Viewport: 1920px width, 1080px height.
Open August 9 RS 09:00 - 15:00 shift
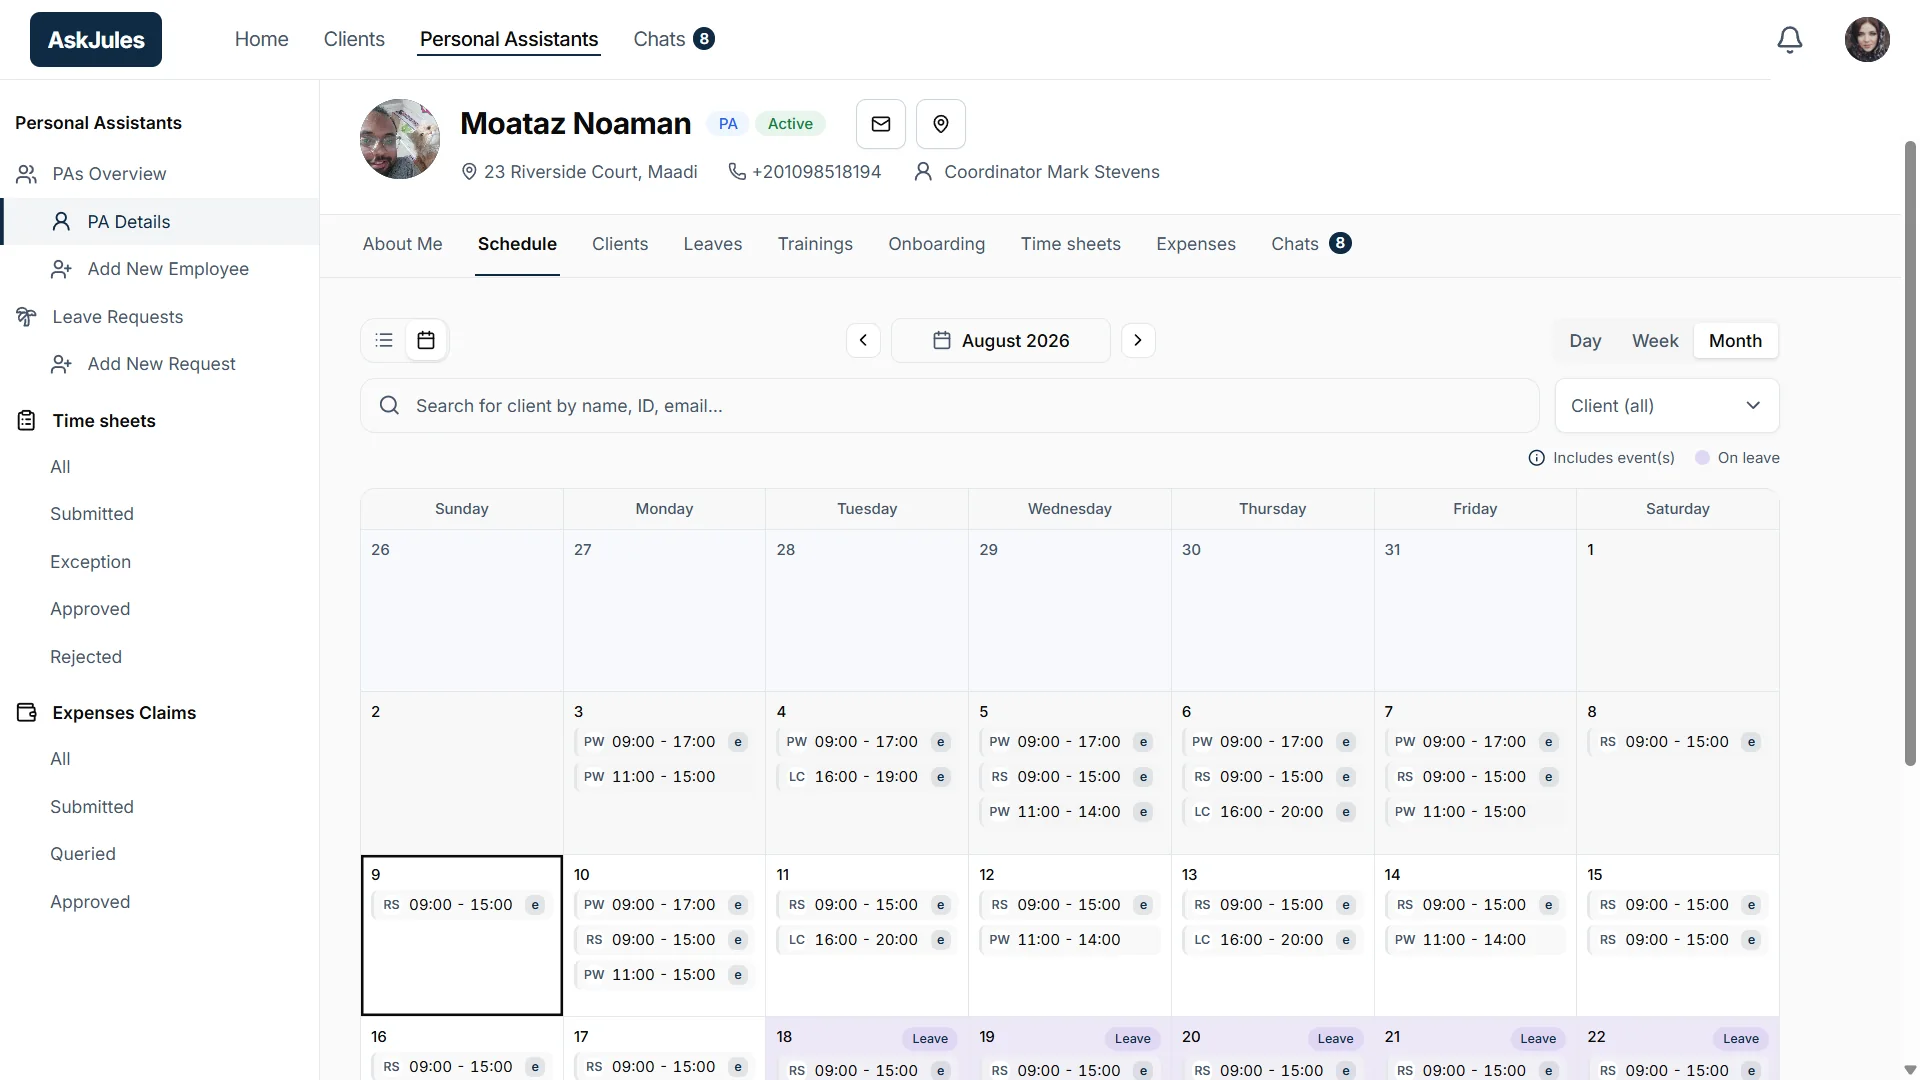(x=461, y=905)
